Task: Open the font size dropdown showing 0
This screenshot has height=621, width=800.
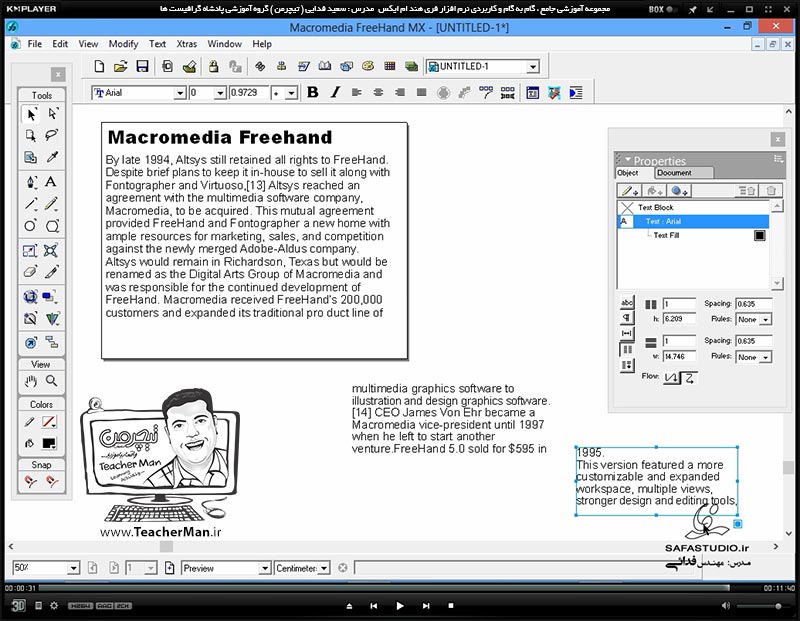Action: tap(220, 93)
